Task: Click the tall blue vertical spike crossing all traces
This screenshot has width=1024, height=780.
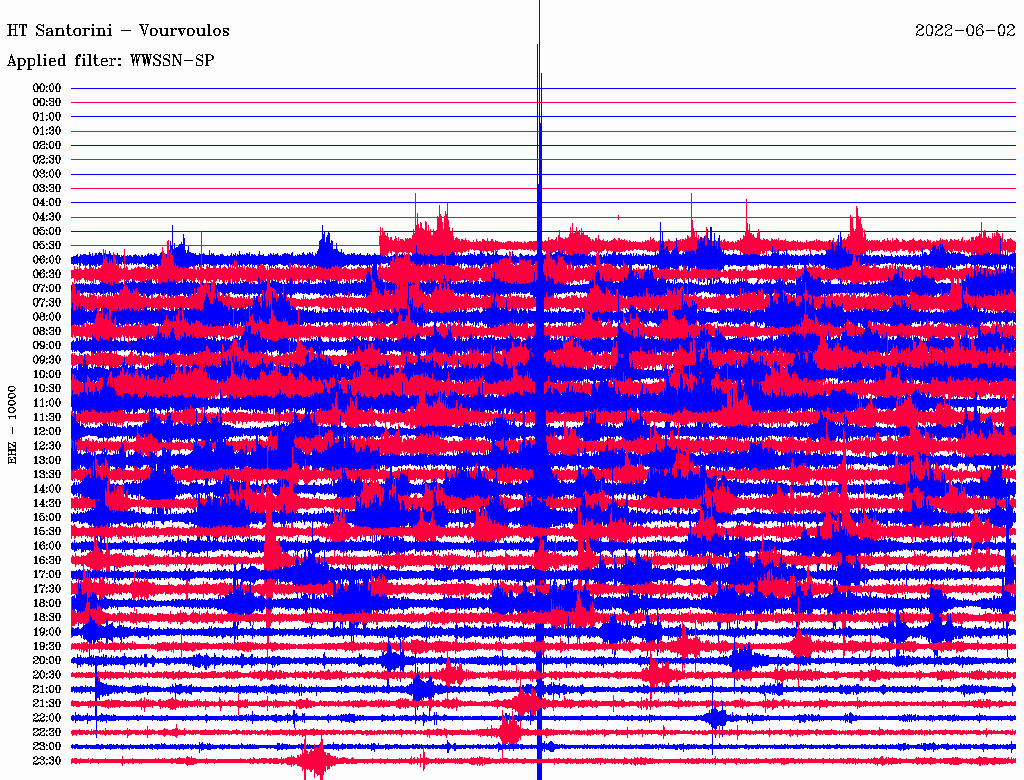Action: pos(539,390)
